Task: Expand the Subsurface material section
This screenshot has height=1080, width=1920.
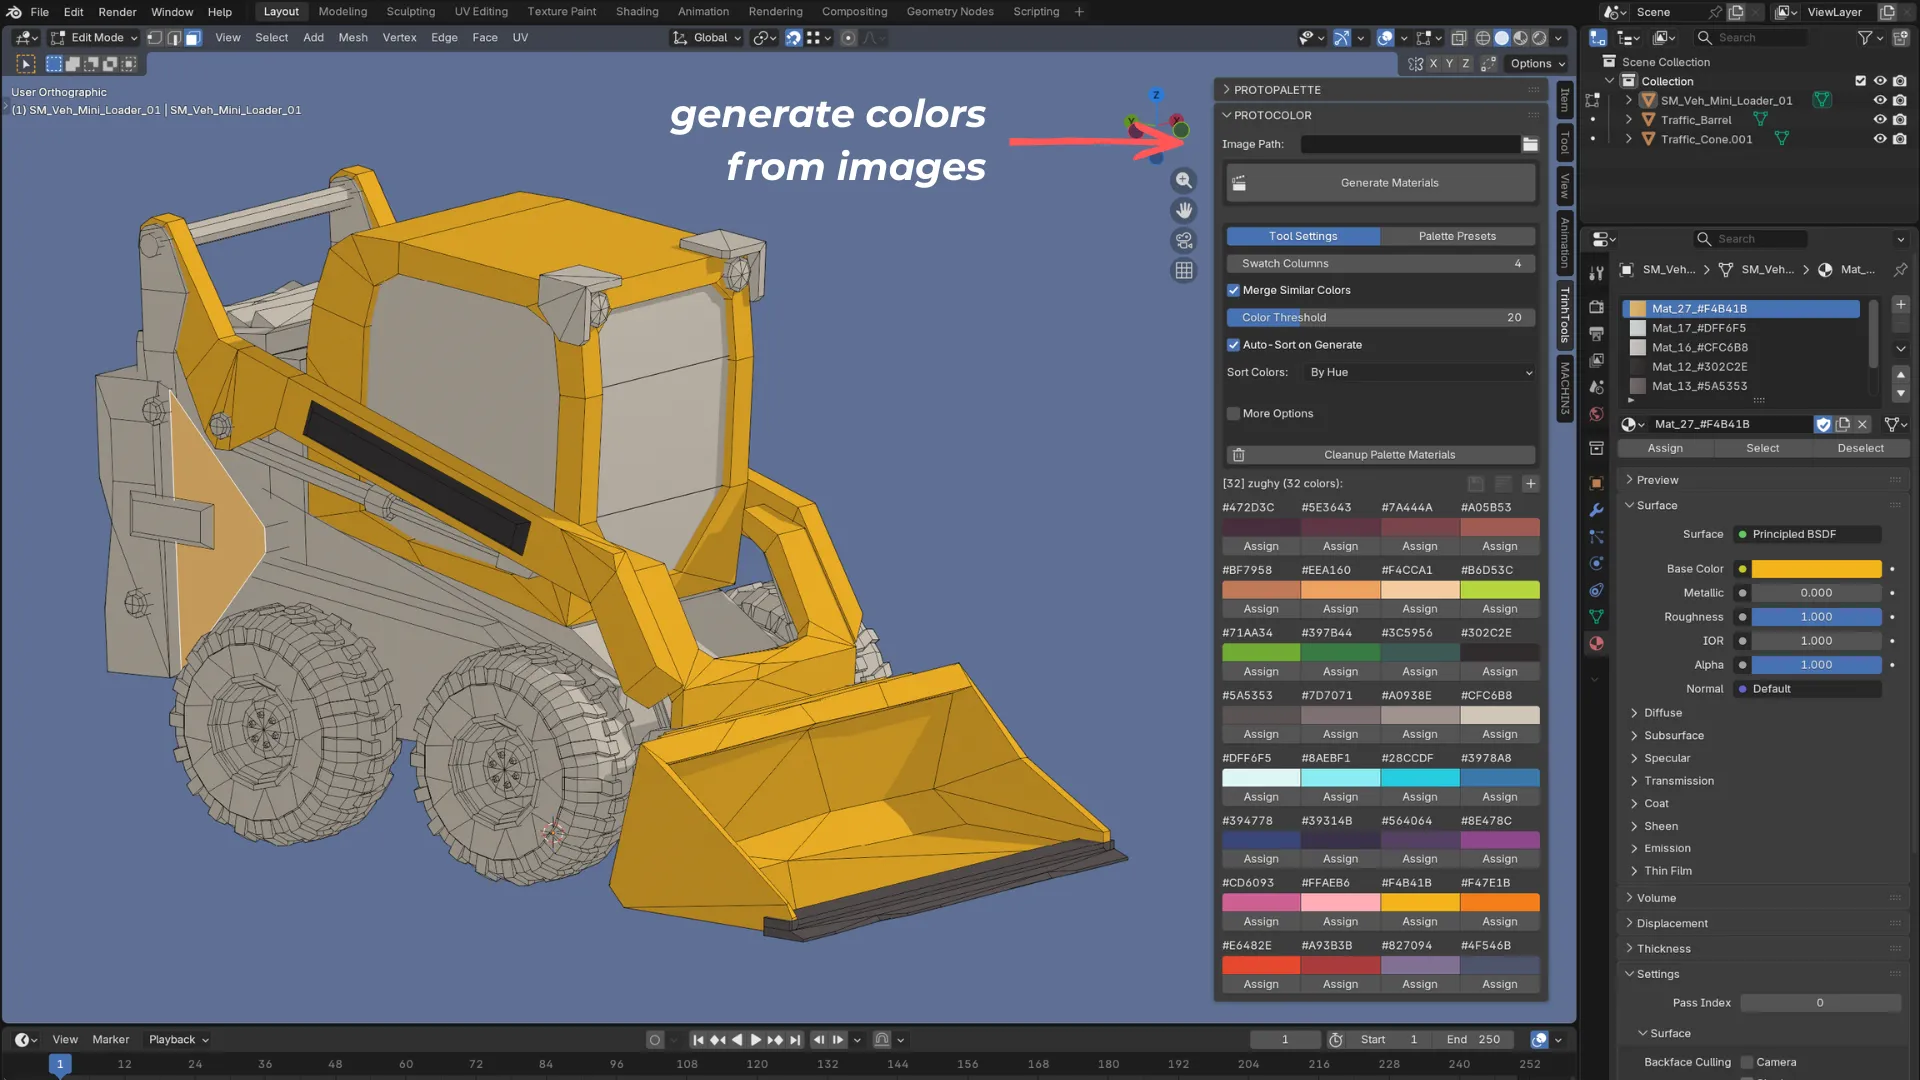Action: [x=1673, y=735]
